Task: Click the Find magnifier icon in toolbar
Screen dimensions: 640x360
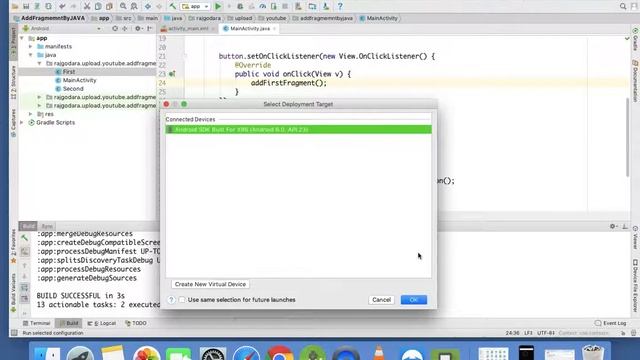Action: pyautogui.click(x=123, y=6)
